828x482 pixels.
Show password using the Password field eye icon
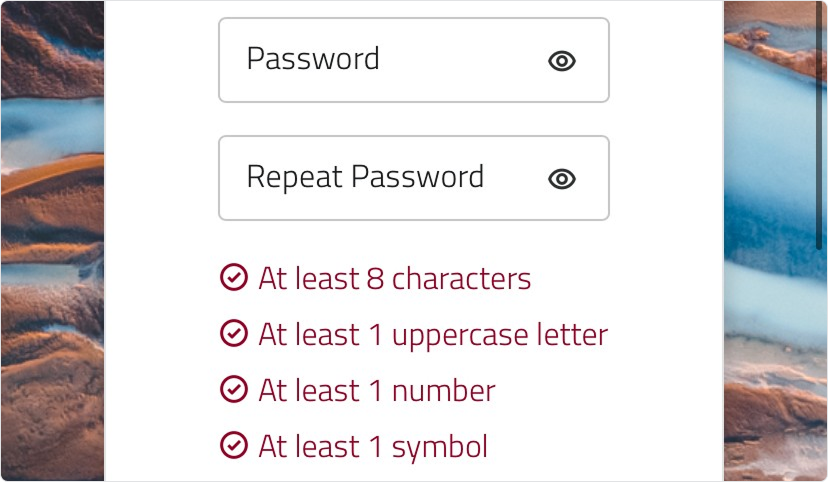[x=562, y=61]
